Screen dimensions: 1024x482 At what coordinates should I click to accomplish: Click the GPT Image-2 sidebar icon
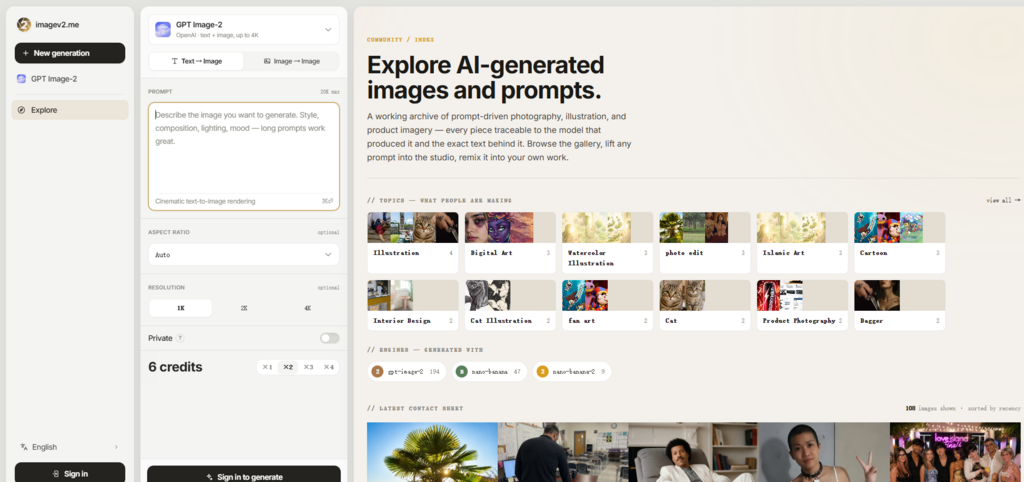pos(22,79)
